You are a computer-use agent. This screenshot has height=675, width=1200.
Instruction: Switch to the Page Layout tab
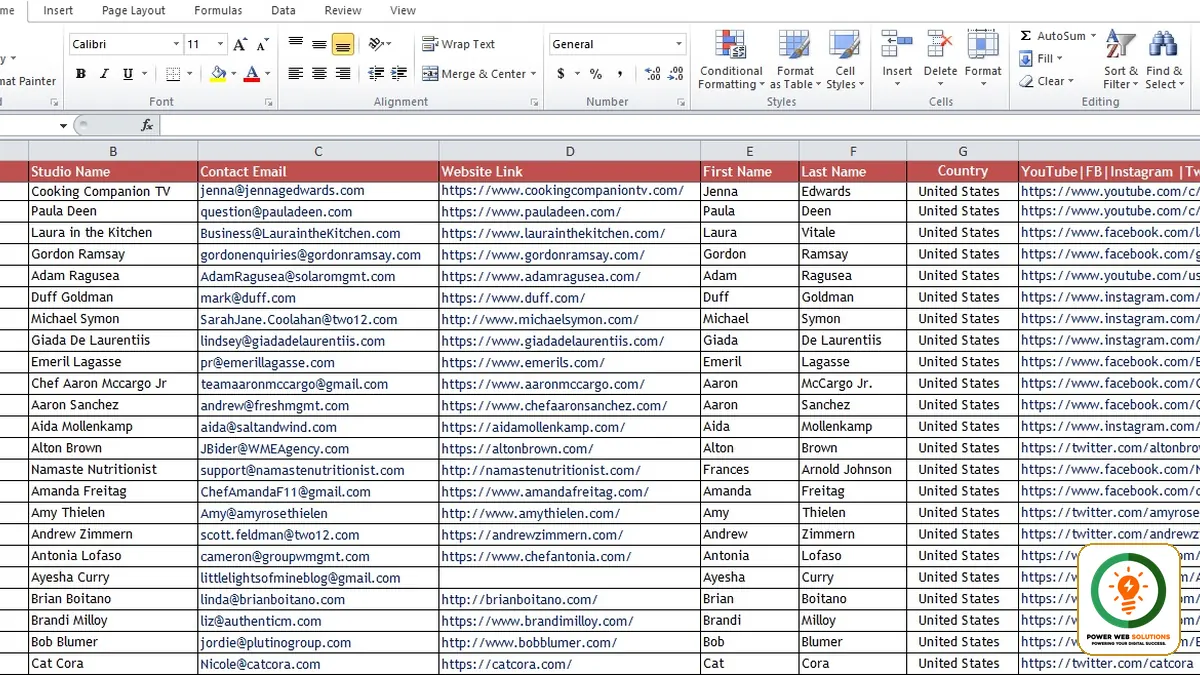point(134,11)
